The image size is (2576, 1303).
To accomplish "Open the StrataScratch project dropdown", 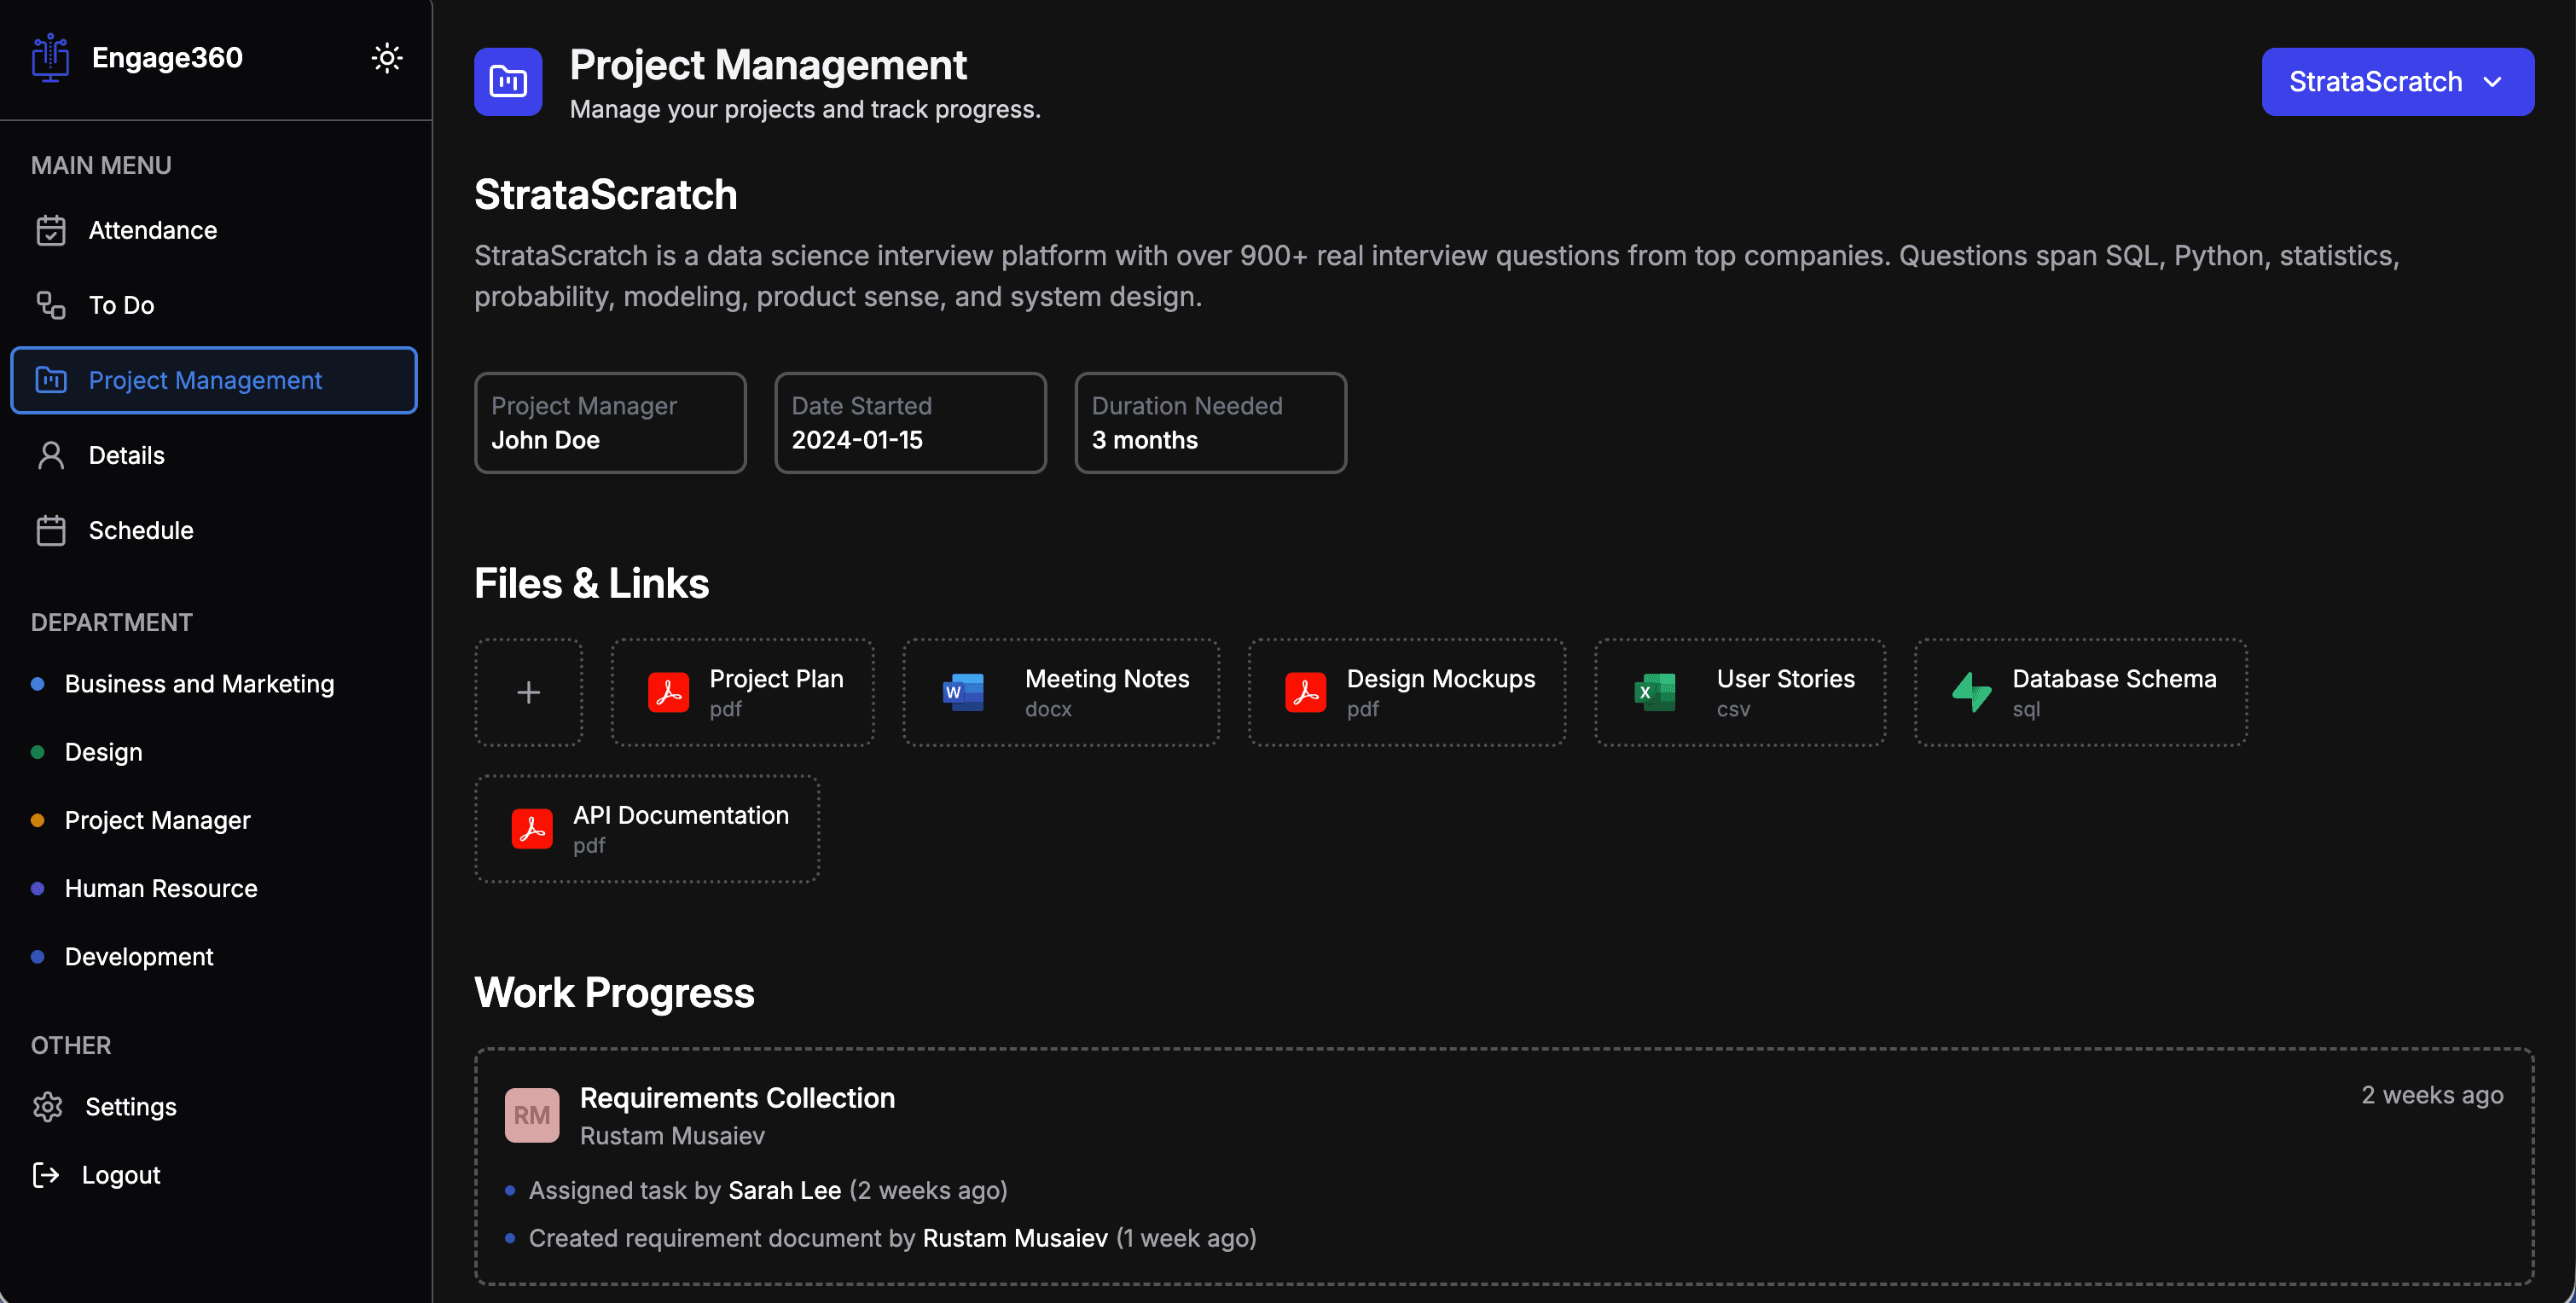I will (2398, 82).
